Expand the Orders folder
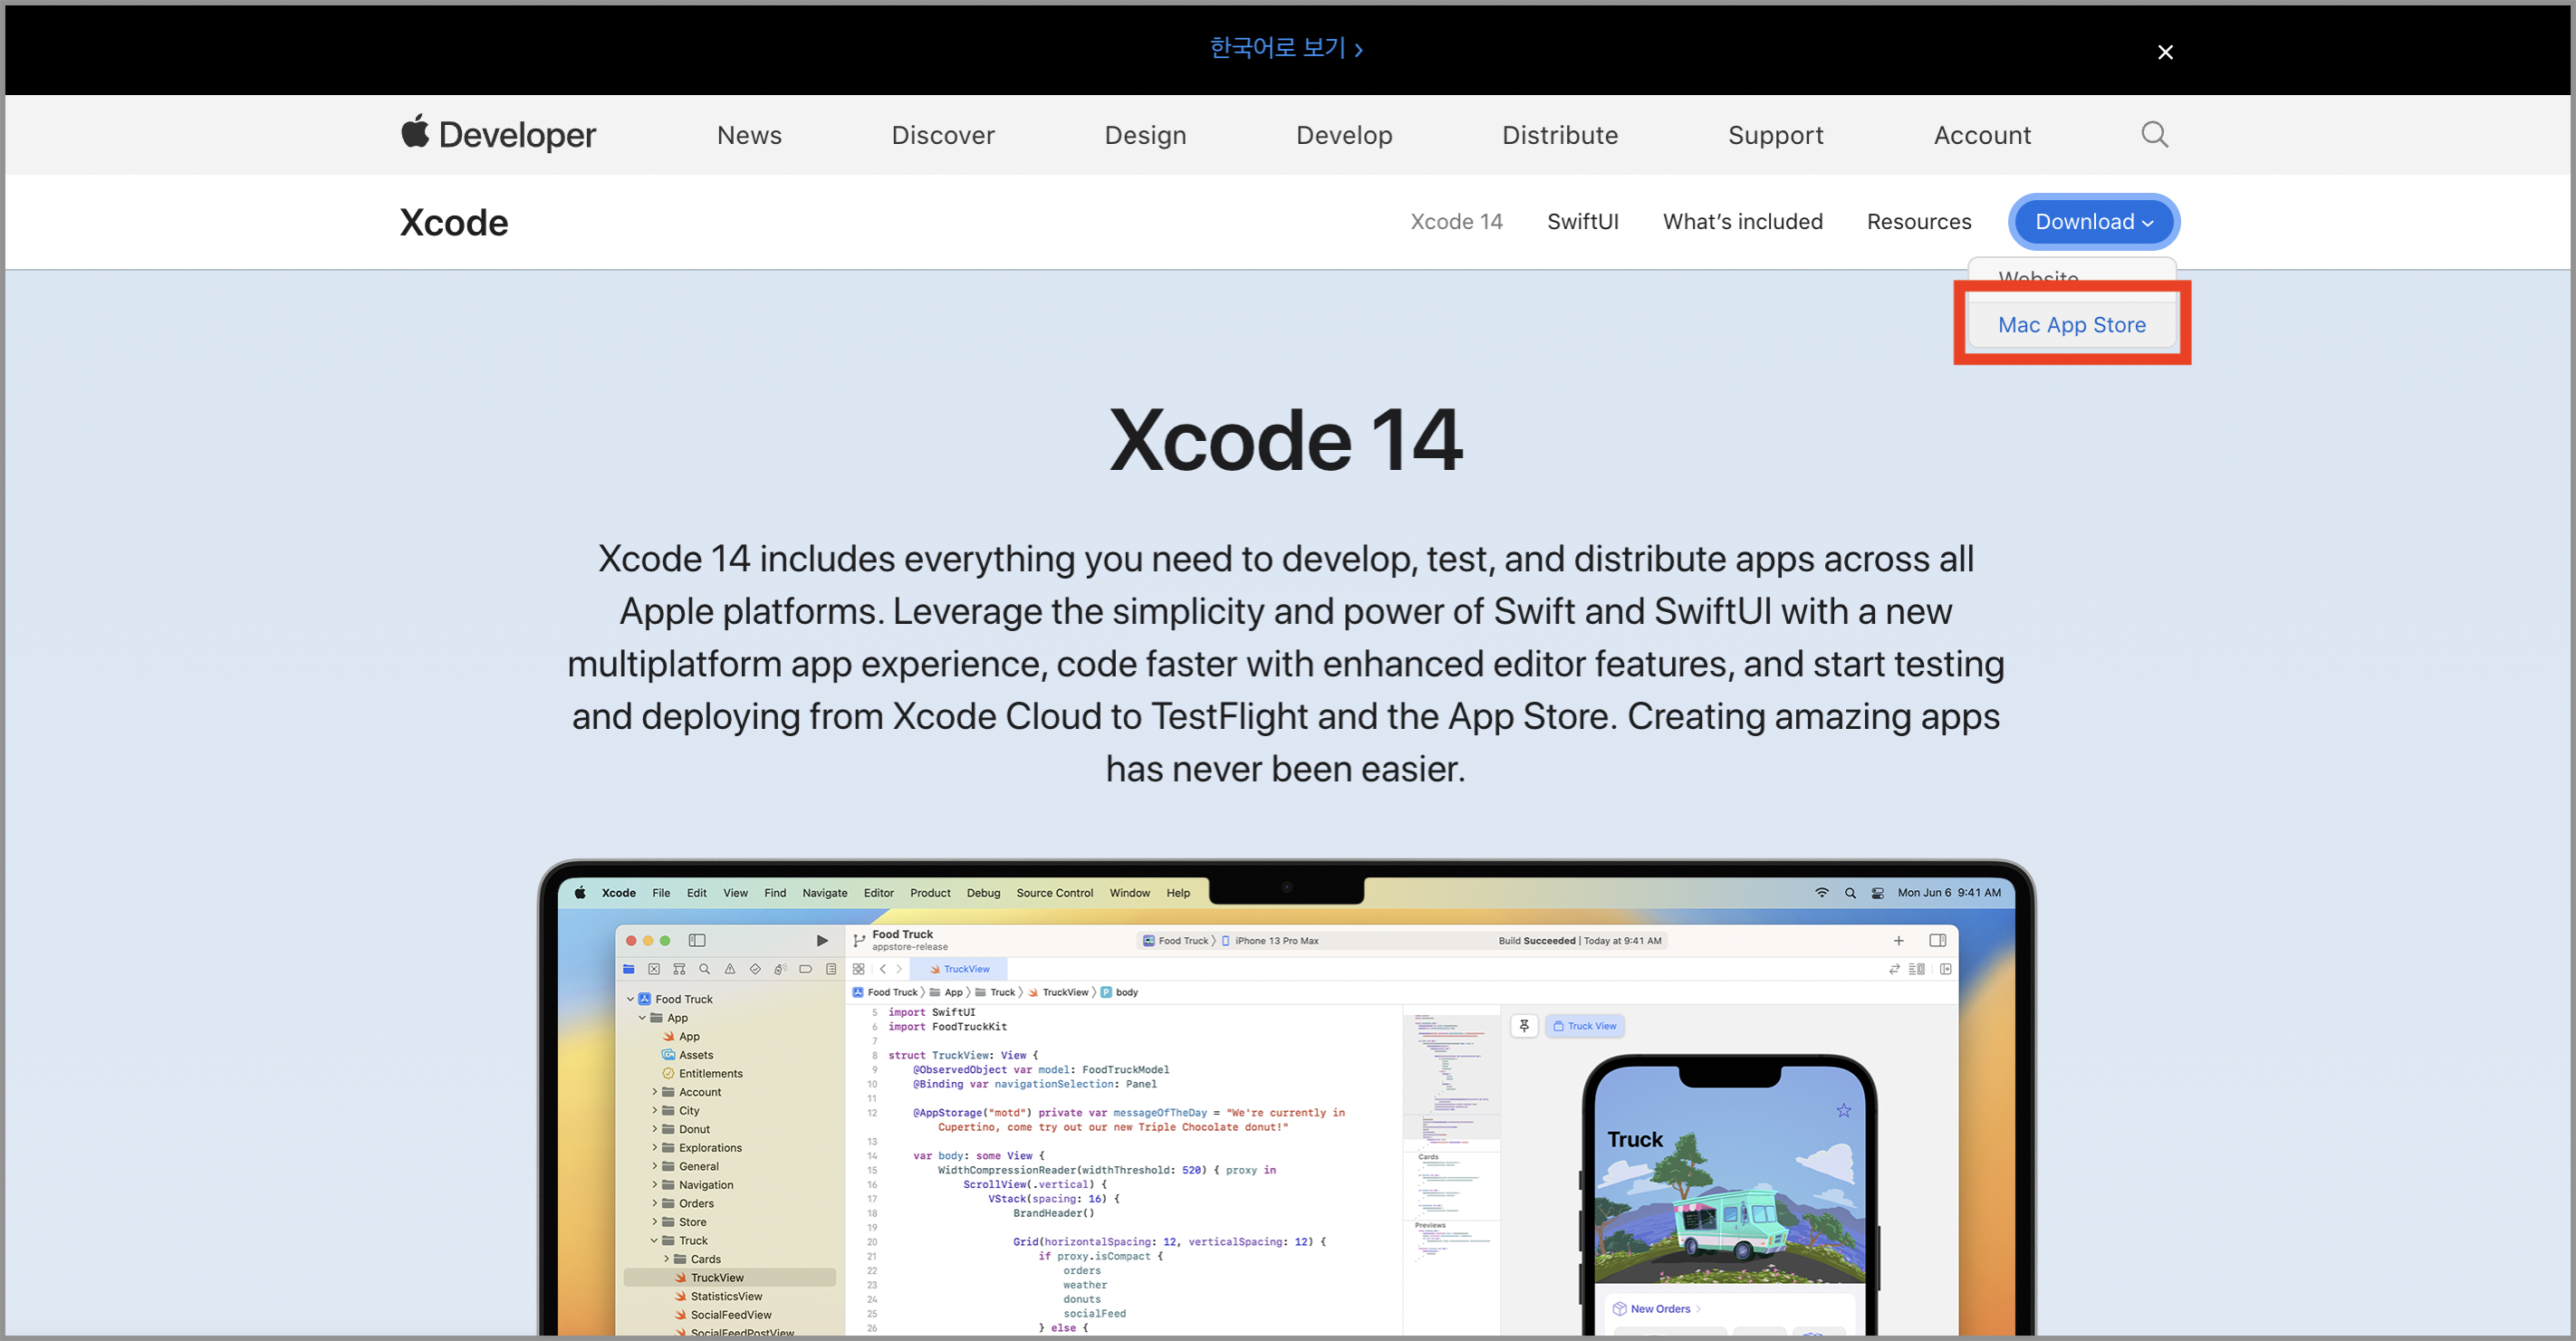This screenshot has height=1341, width=2576. [654, 1203]
